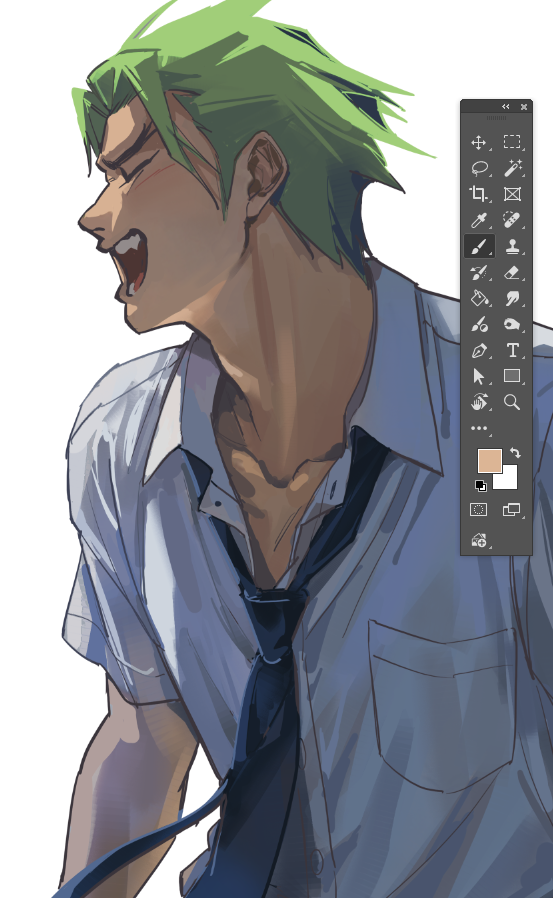553x898 pixels.
Task: Toggle Quick Mask mode
Action: coord(479,509)
